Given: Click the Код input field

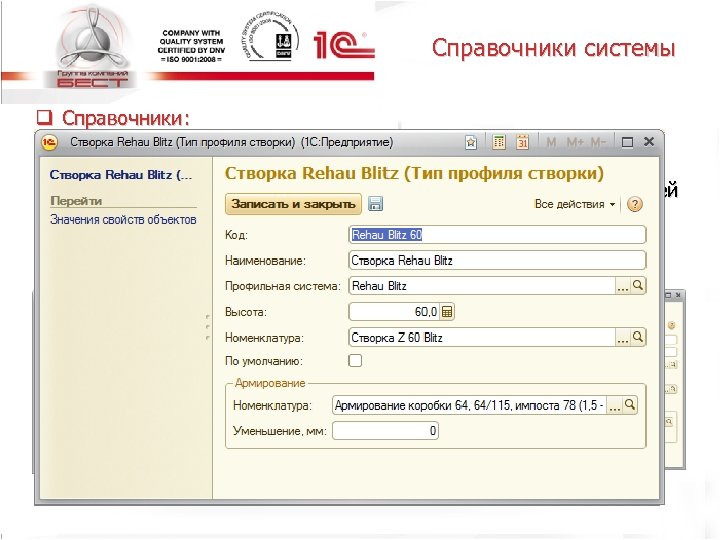Looking at the screenshot, I should point(497,235).
